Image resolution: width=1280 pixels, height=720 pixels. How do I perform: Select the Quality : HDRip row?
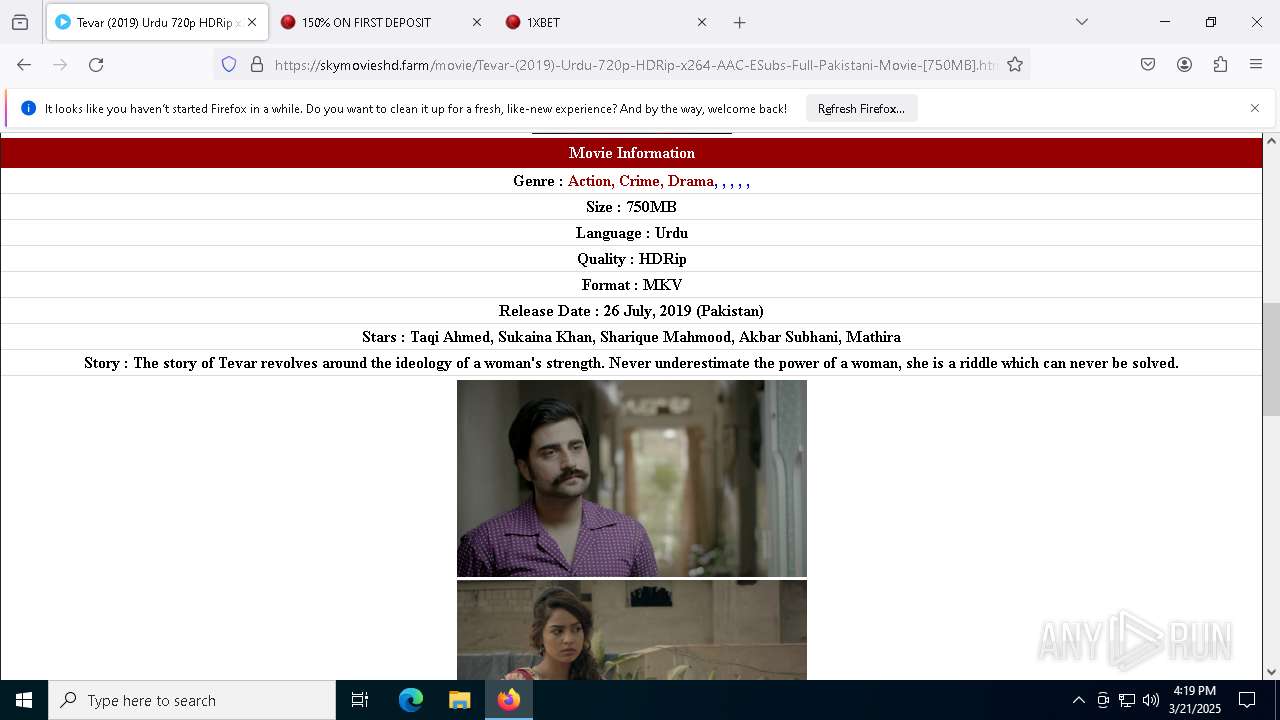632,259
